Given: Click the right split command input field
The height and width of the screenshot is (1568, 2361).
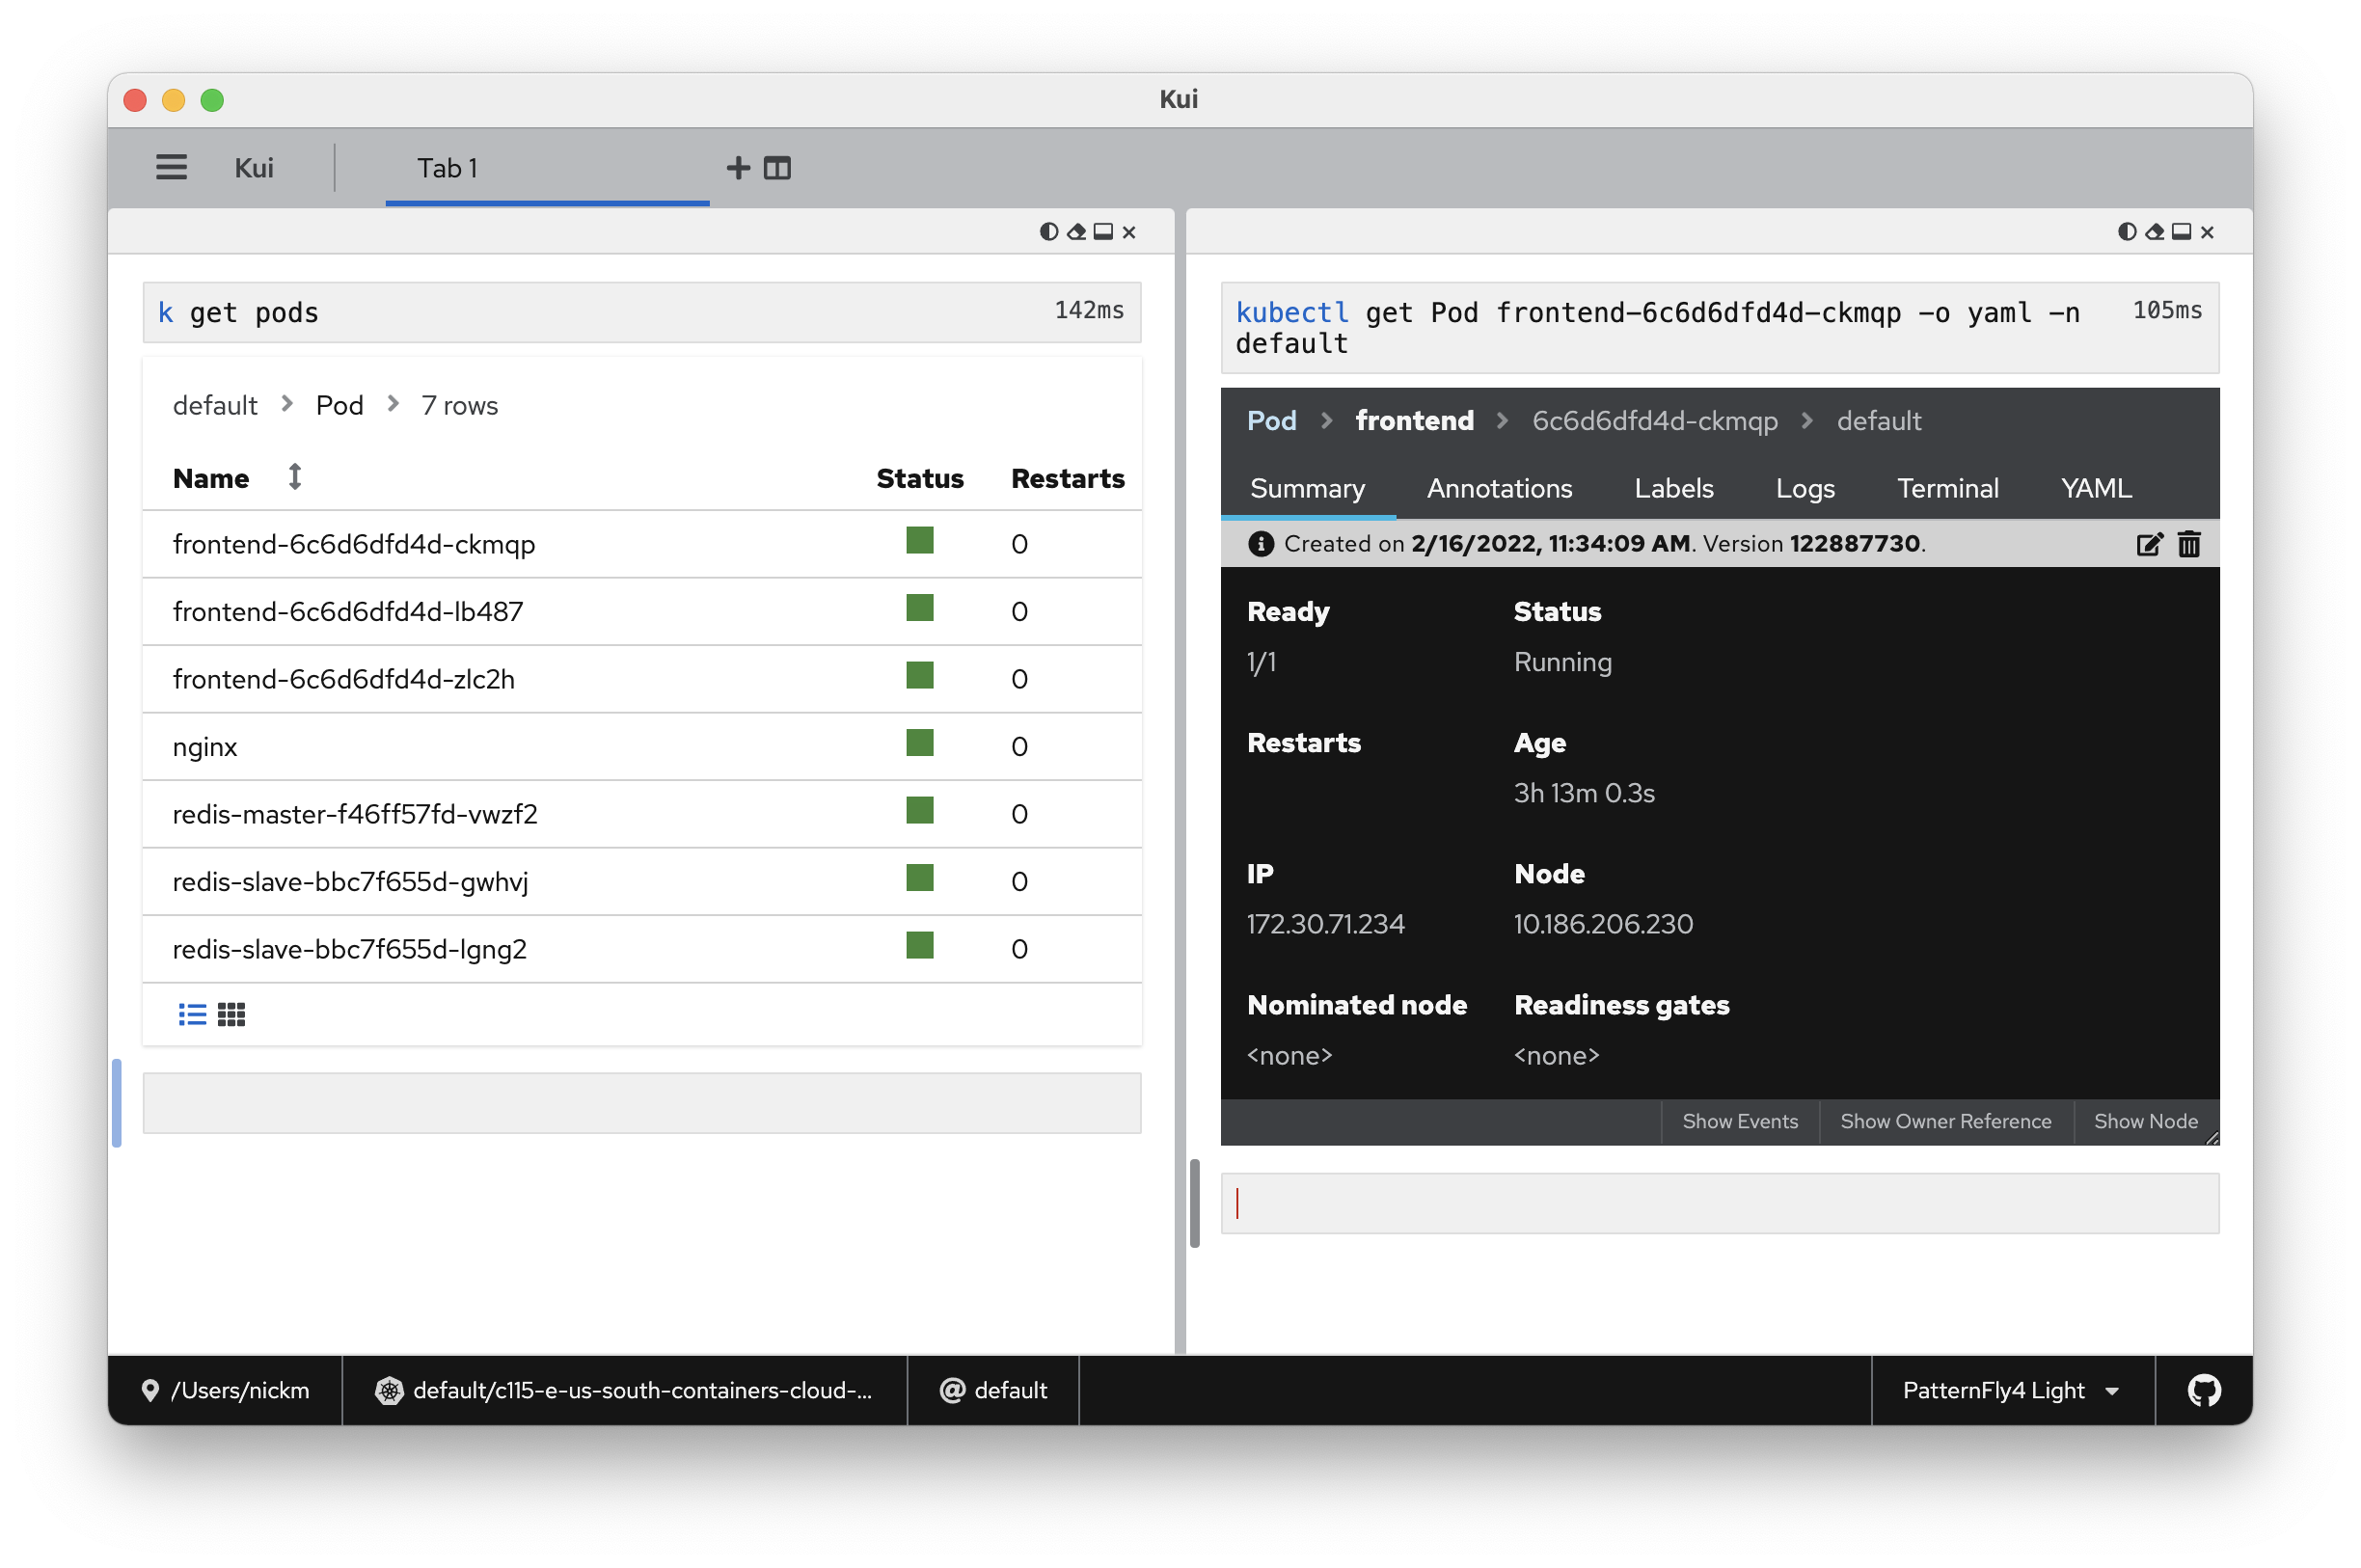Looking at the screenshot, I should pyautogui.click(x=1719, y=1203).
